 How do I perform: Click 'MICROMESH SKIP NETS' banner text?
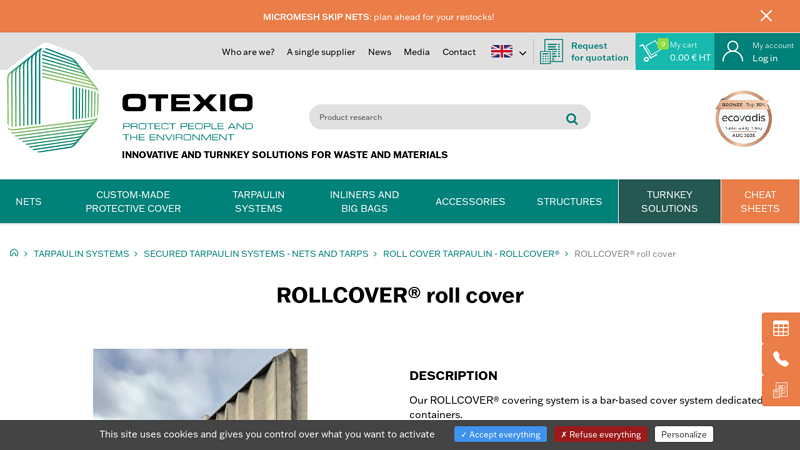(x=317, y=17)
